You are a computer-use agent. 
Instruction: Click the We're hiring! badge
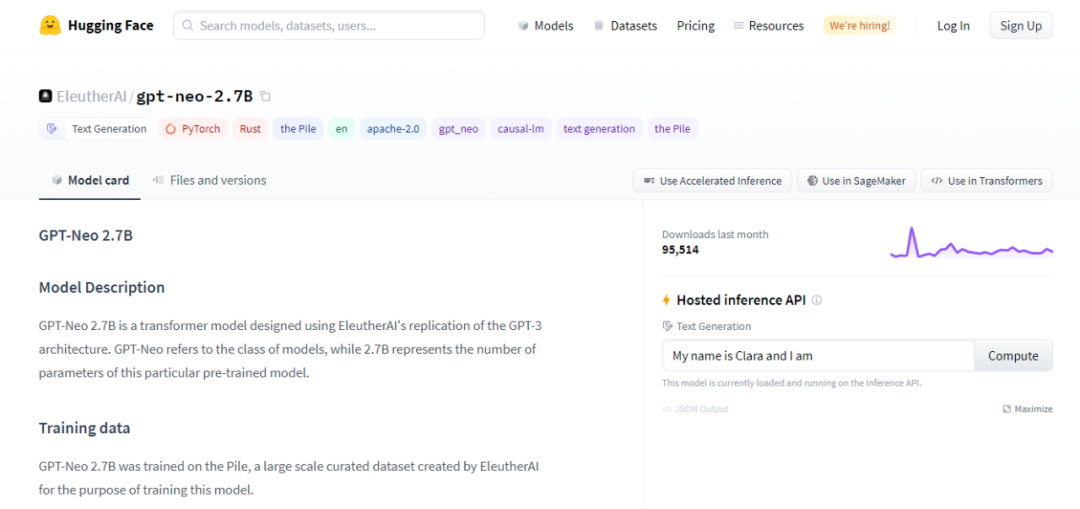click(859, 26)
